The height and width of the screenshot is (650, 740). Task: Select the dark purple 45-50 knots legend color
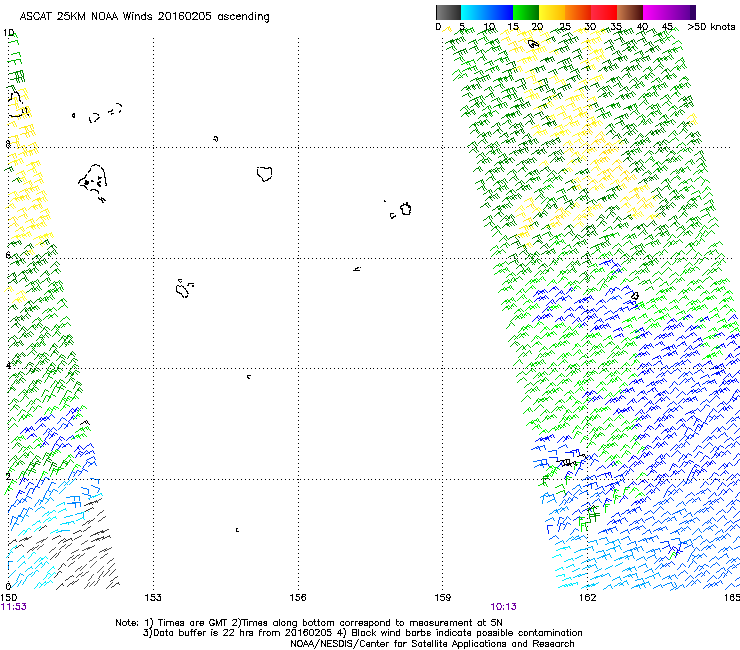coord(682,12)
